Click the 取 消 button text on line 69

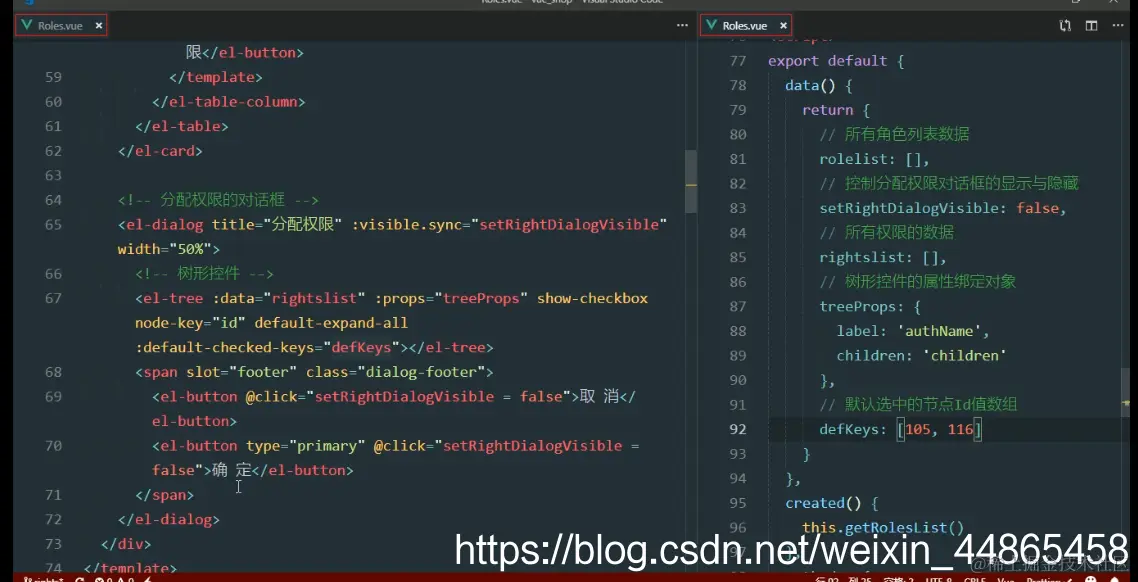(x=599, y=397)
